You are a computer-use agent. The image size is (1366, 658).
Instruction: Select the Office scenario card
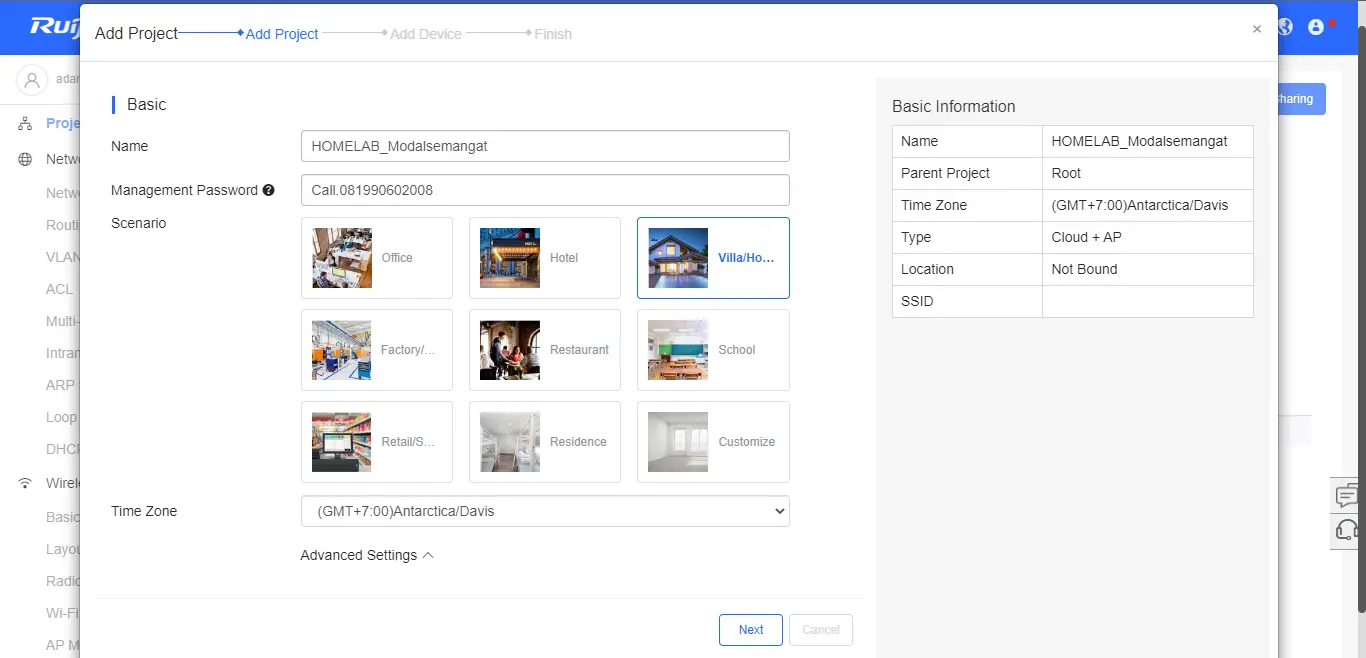pyautogui.click(x=377, y=258)
